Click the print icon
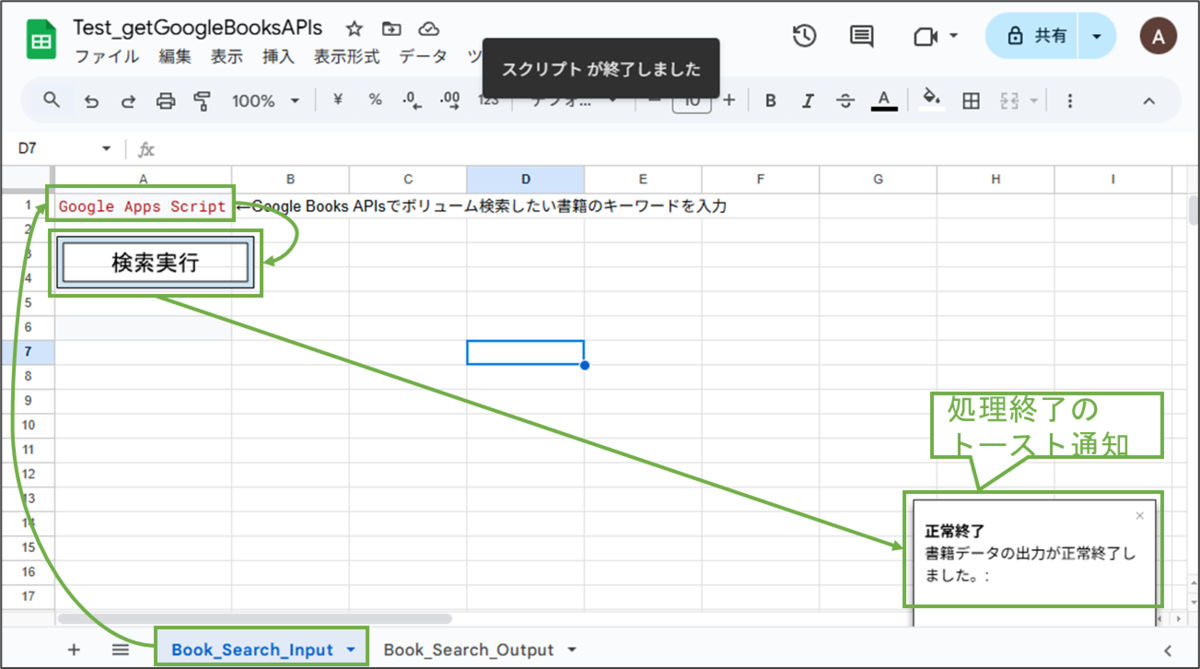Screen dimensions: 1200x669 [166, 101]
